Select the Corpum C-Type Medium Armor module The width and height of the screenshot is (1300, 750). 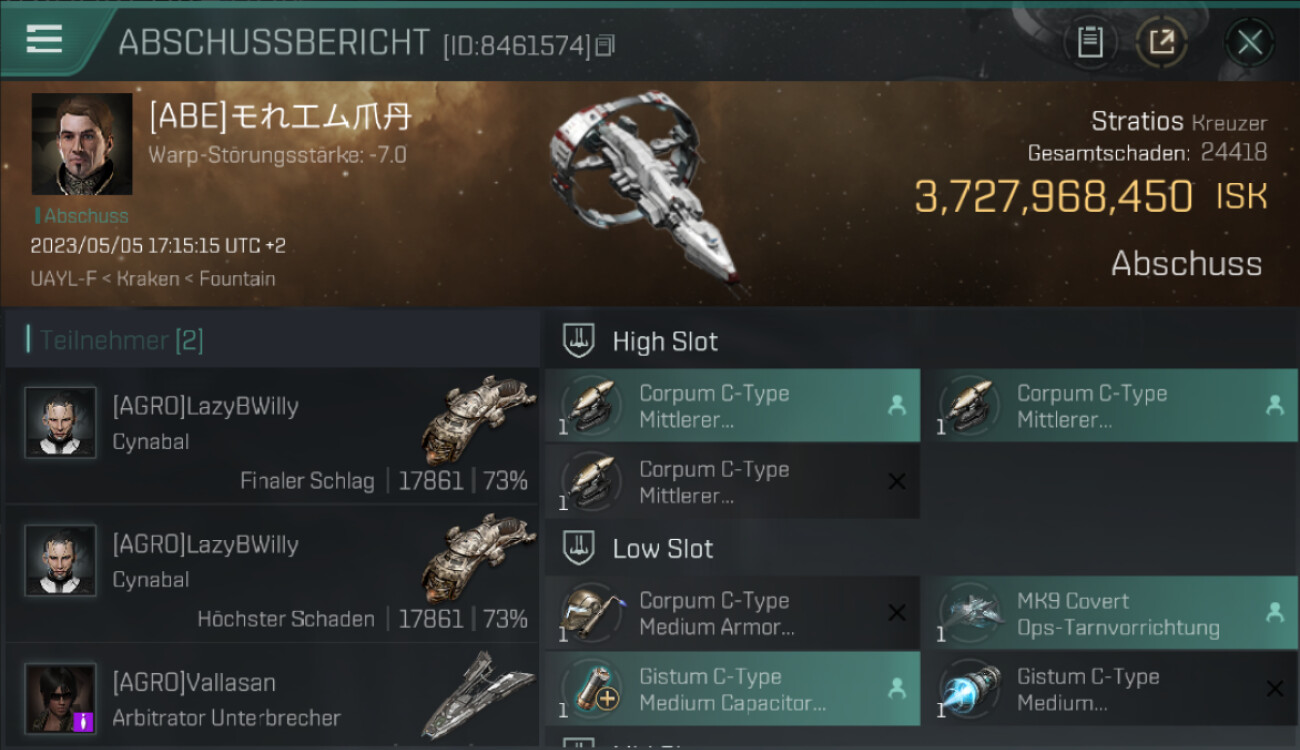732,614
